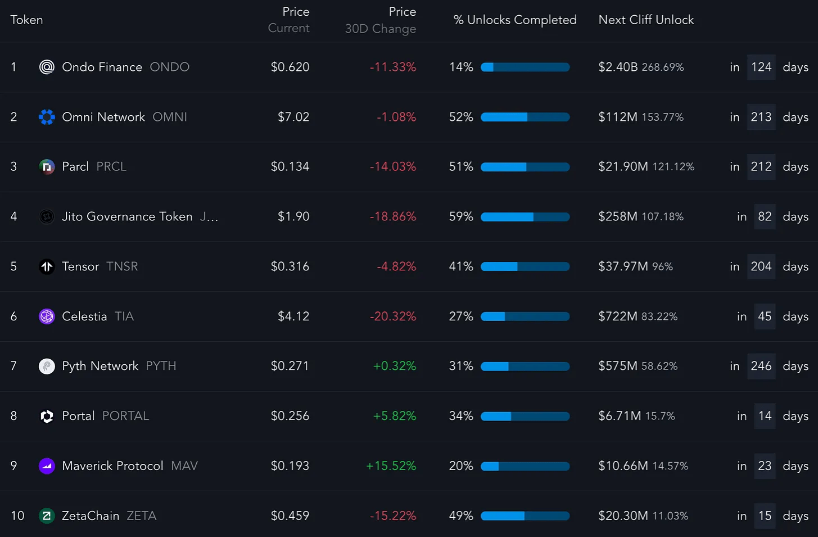Image resolution: width=818 pixels, height=537 pixels.
Task: Open Jito Governance Token name
Action: coord(127,217)
